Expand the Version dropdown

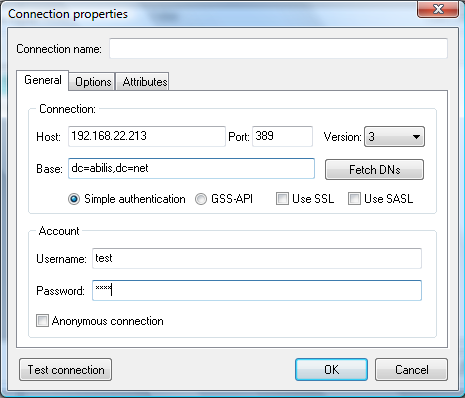tap(394, 136)
